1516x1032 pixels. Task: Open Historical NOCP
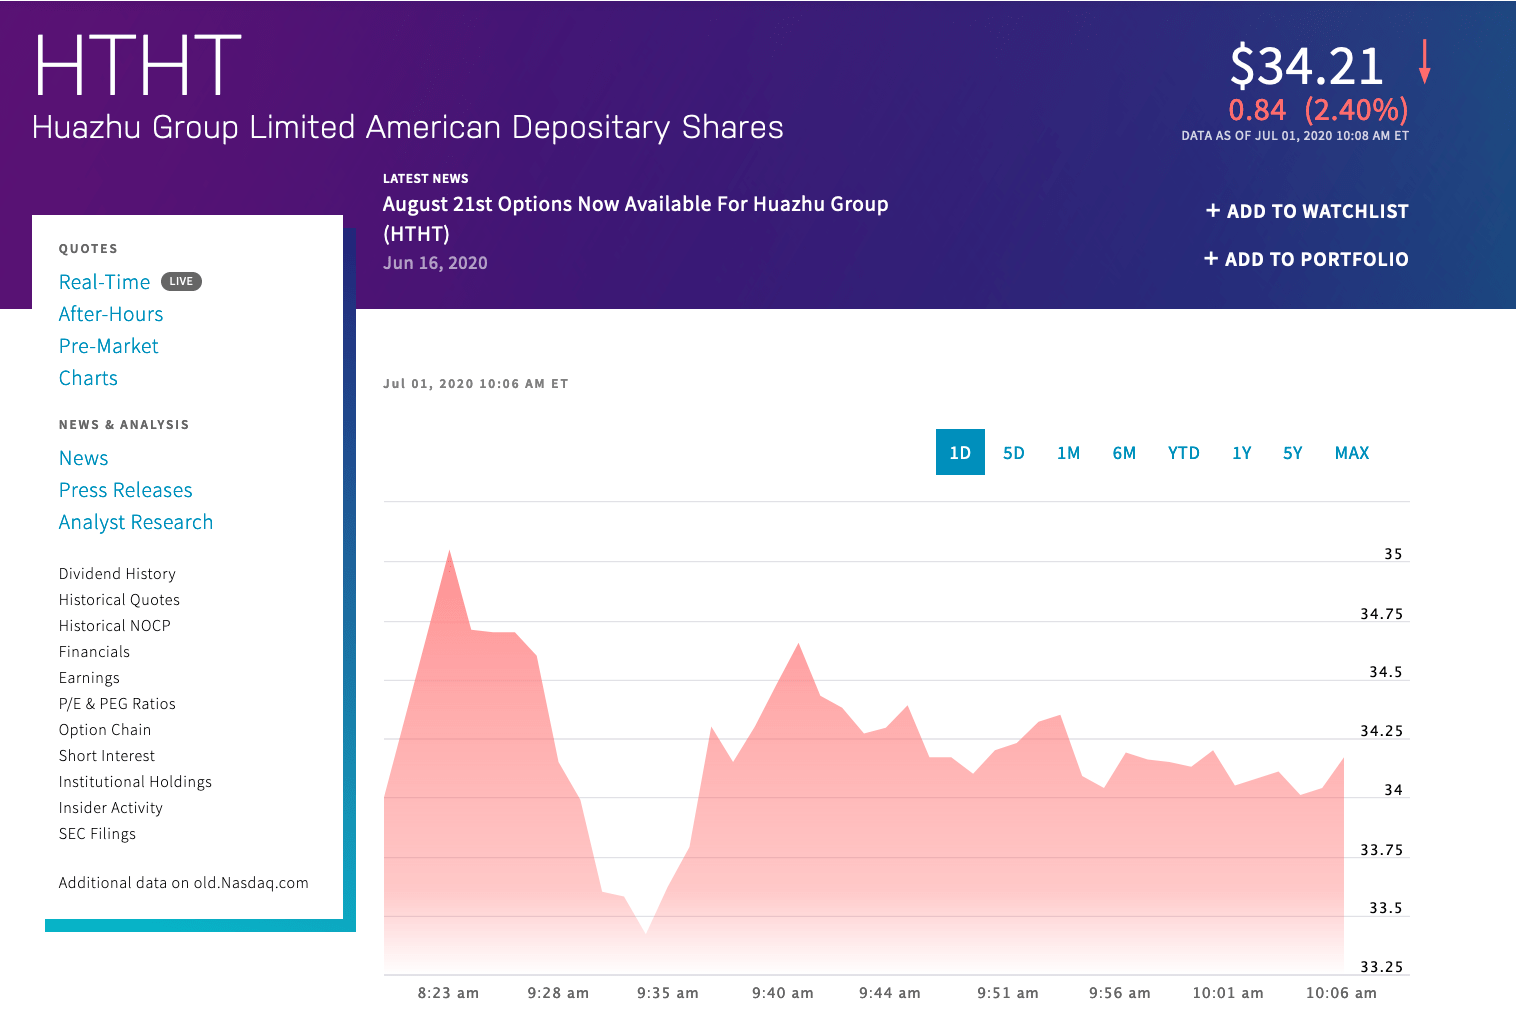(x=115, y=626)
